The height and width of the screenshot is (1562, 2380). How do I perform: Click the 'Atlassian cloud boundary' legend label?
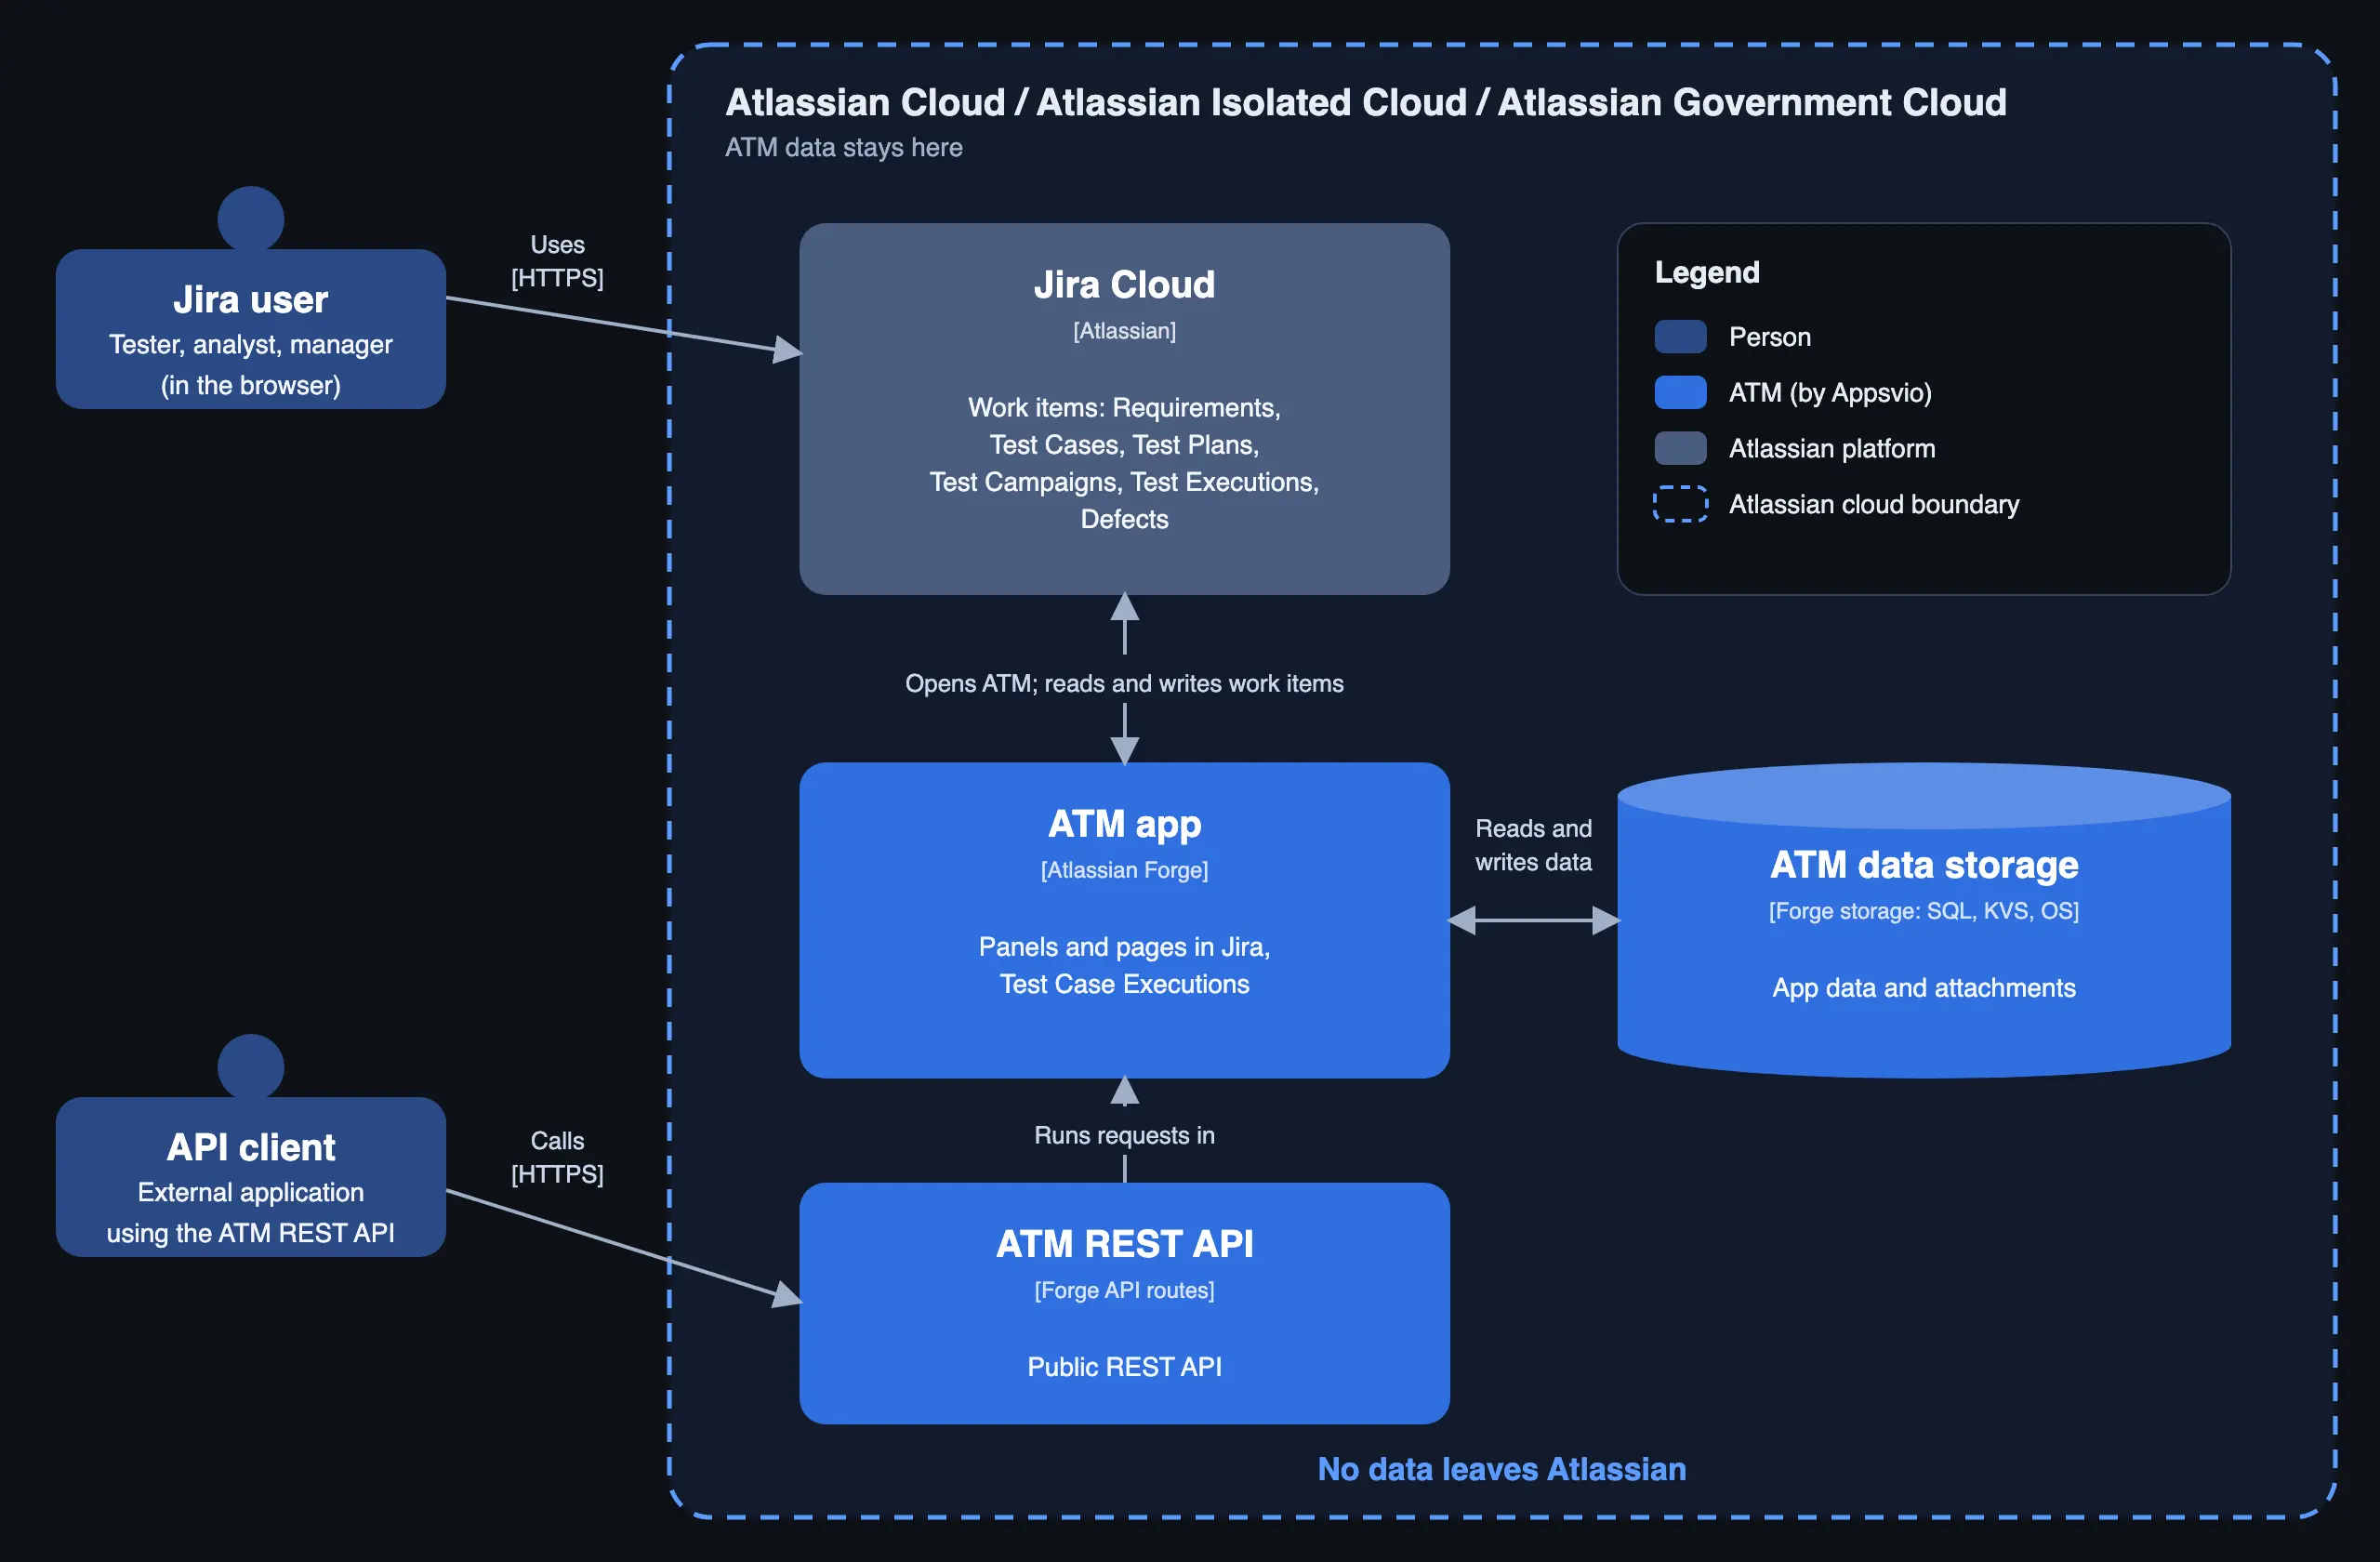pos(1874,504)
